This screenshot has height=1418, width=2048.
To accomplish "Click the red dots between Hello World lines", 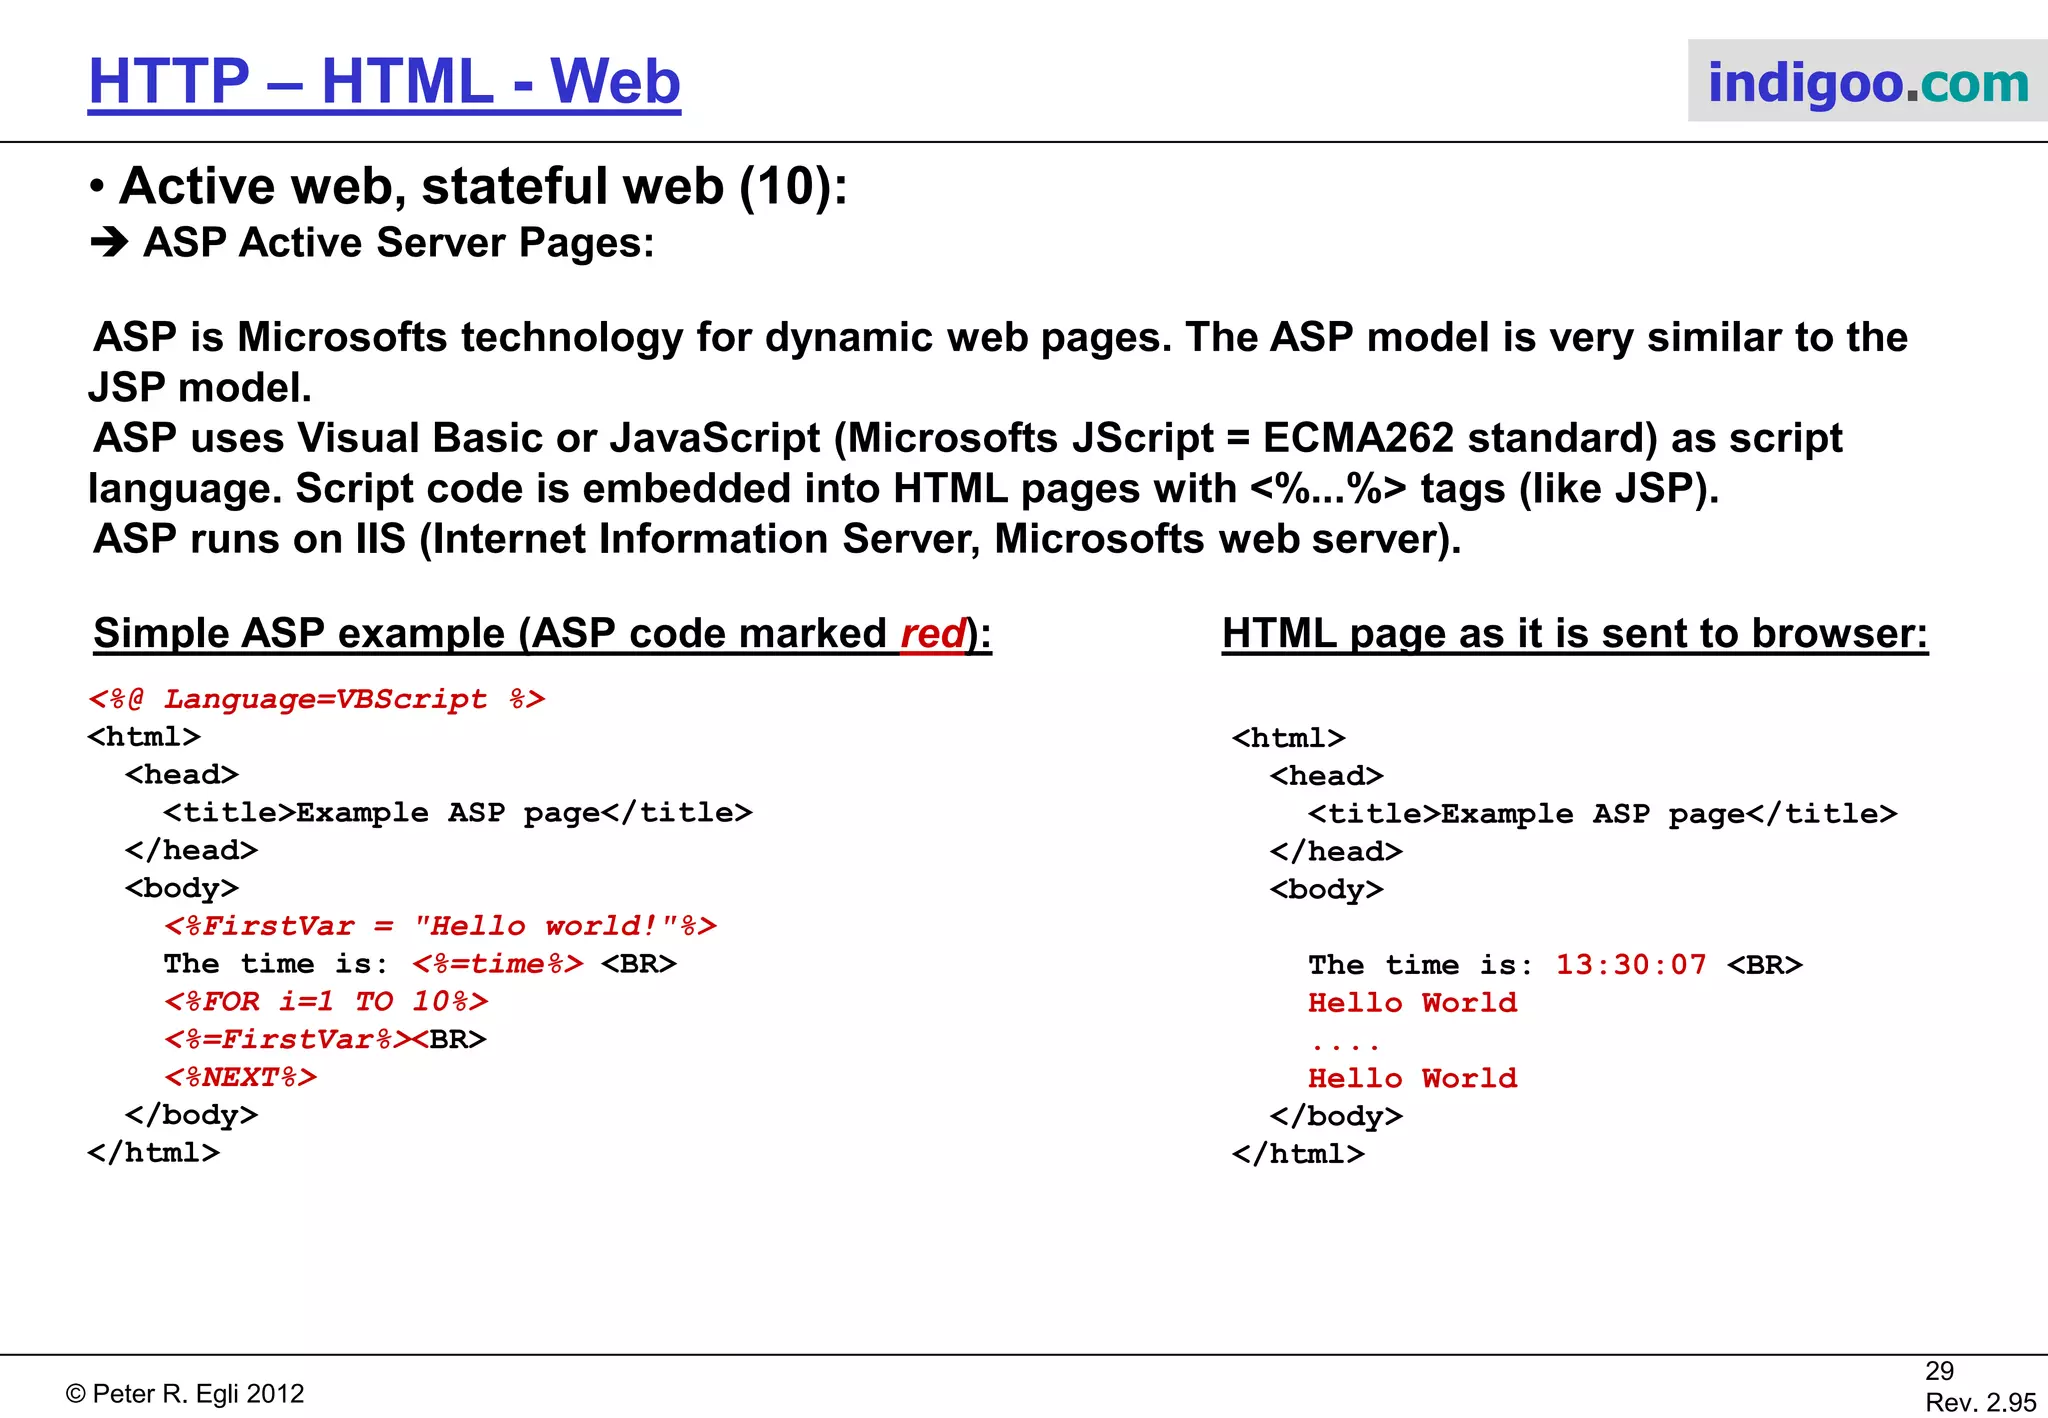I will pyautogui.click(x=1345, y=1046).
